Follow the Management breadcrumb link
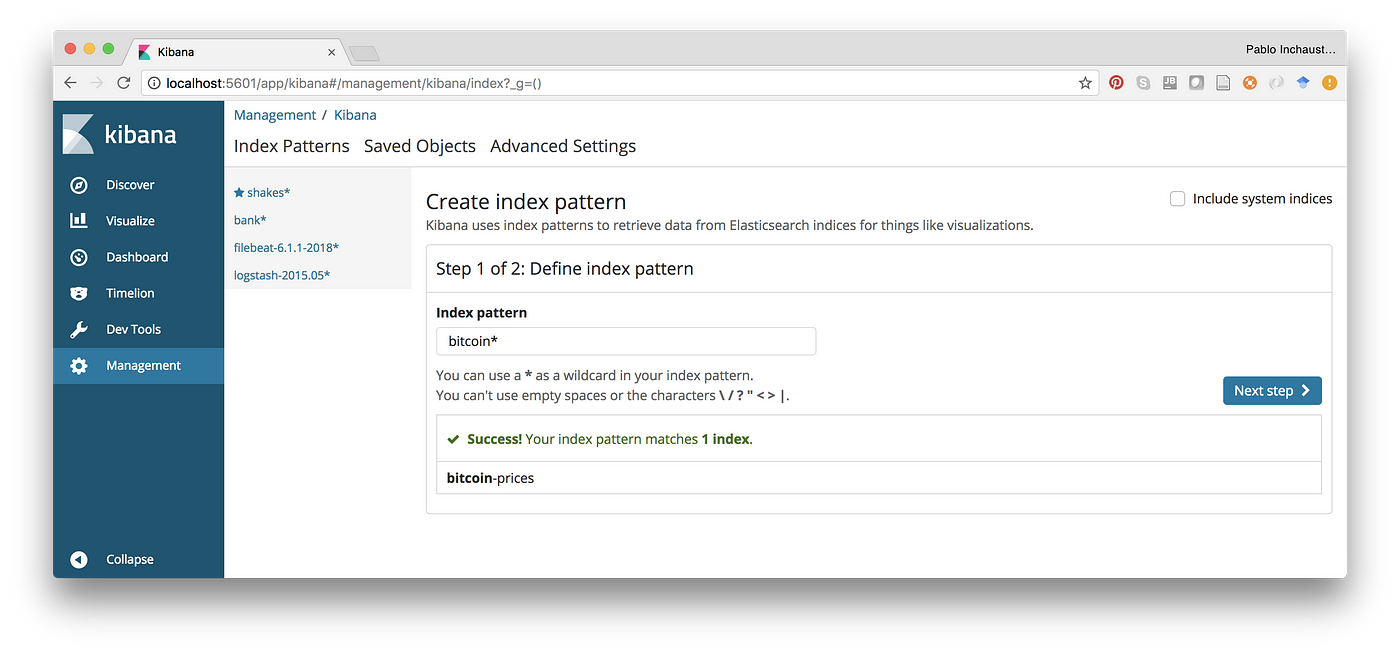This screenshot has width=1400, height=654. [x=275, y=115]
